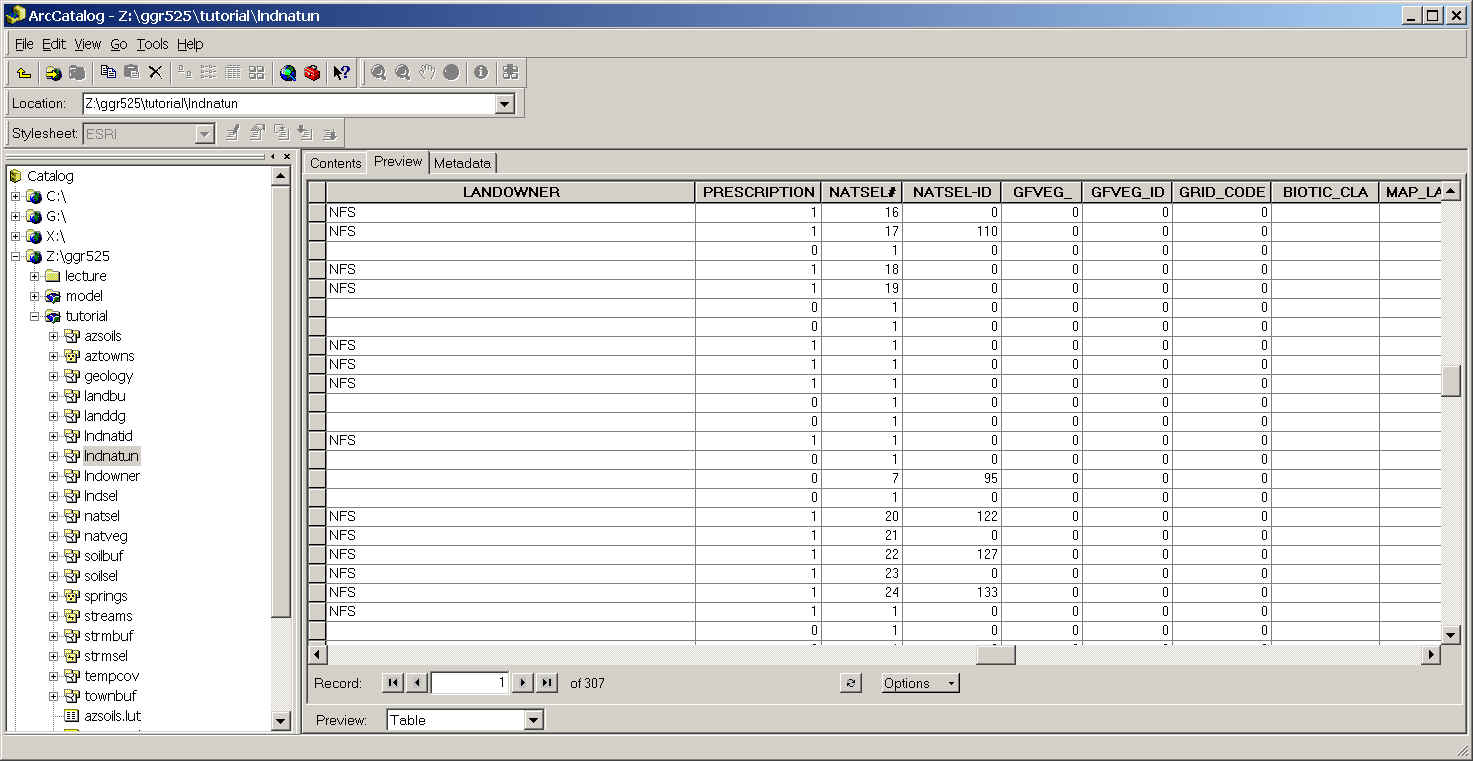Screen dimensions: 1473x761
Task: Collapse the tutorial folder node
Action: 35,316
